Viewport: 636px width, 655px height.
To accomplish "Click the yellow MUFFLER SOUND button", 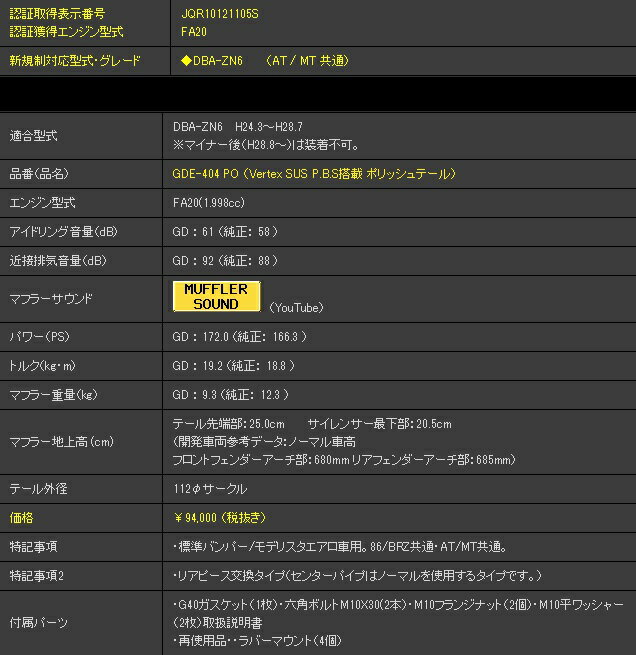I will click(216, 297).
